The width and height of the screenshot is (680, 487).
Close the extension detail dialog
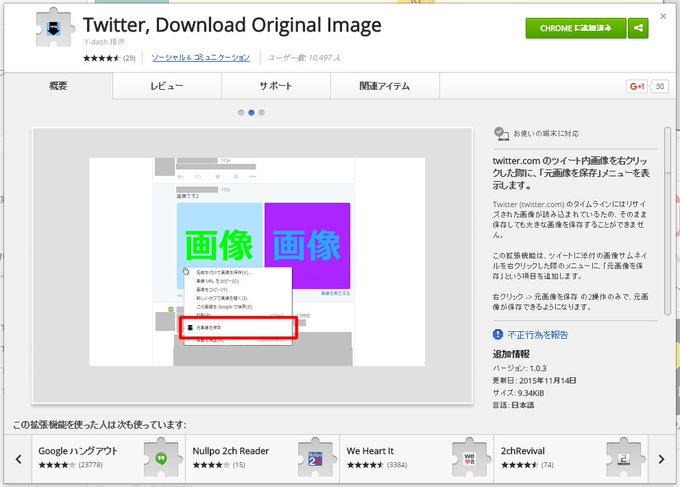663,16
